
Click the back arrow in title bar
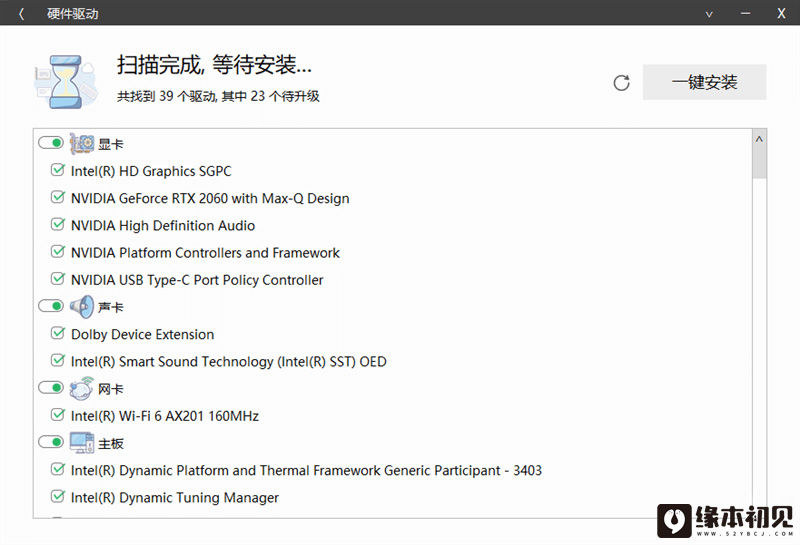click(x=21, y=14)
